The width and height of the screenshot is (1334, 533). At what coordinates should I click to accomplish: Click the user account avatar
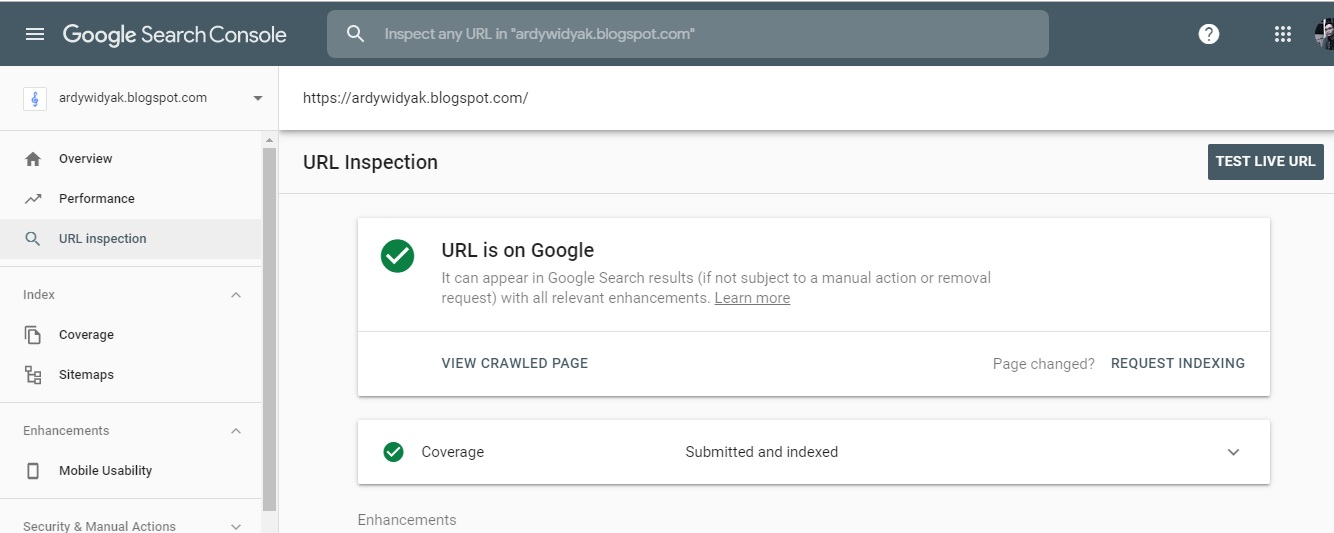tap(1324, 34)
